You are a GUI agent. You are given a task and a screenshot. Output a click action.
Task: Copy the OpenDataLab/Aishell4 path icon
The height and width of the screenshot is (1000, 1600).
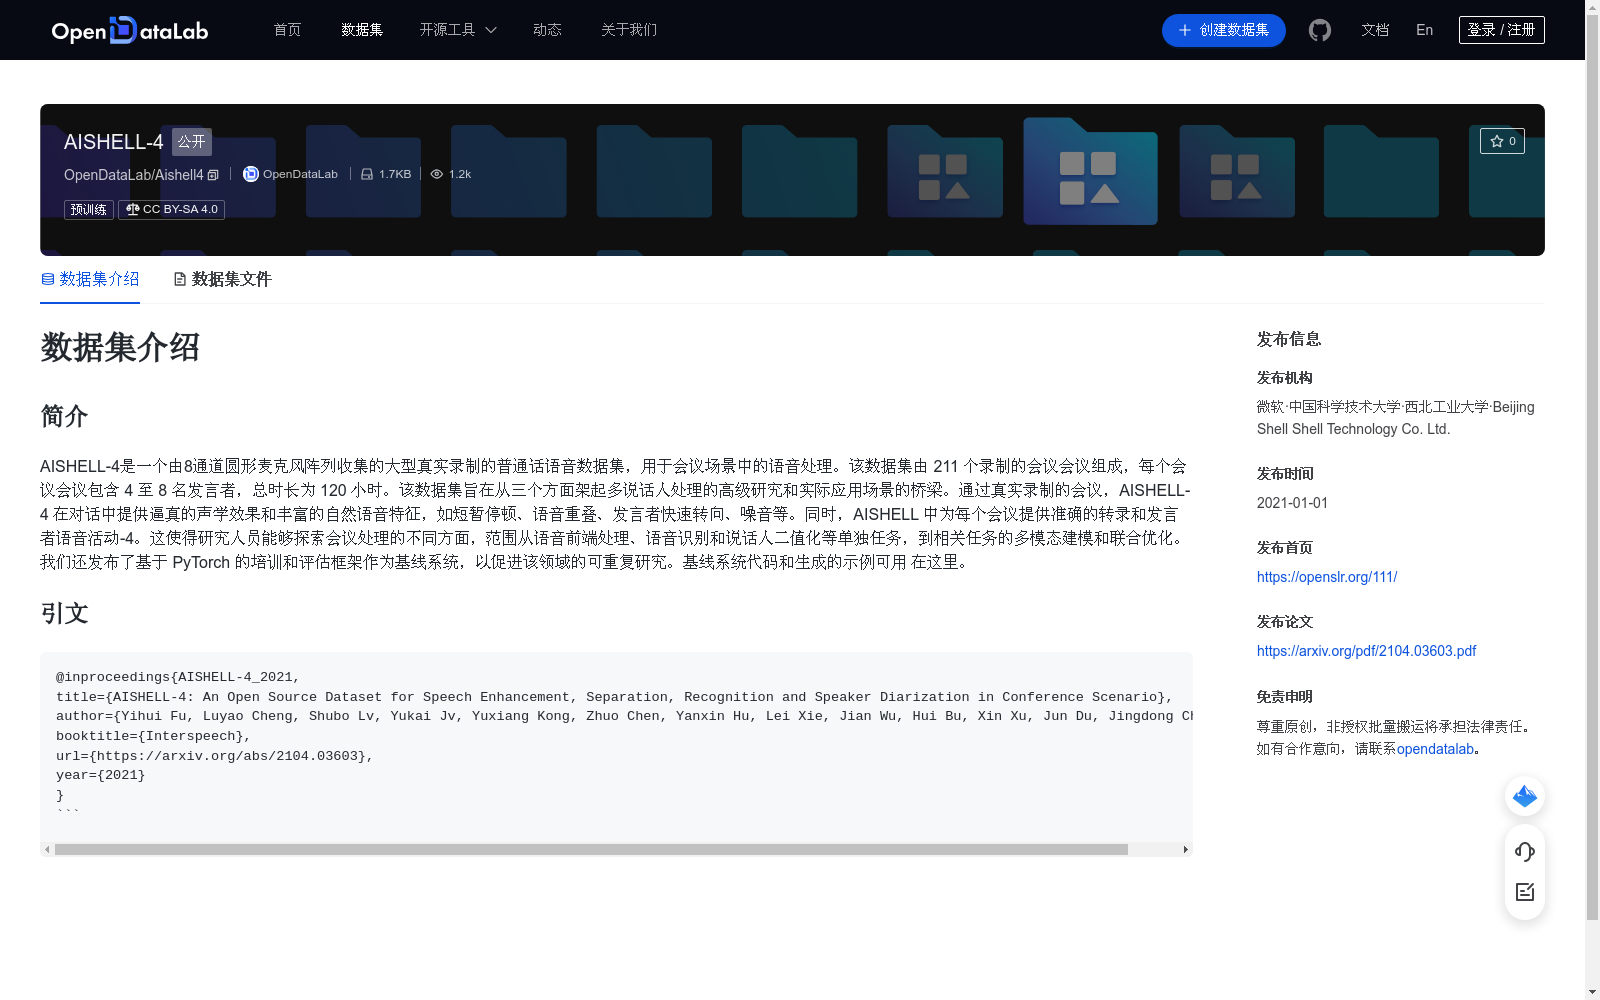[x=213, y=175]
